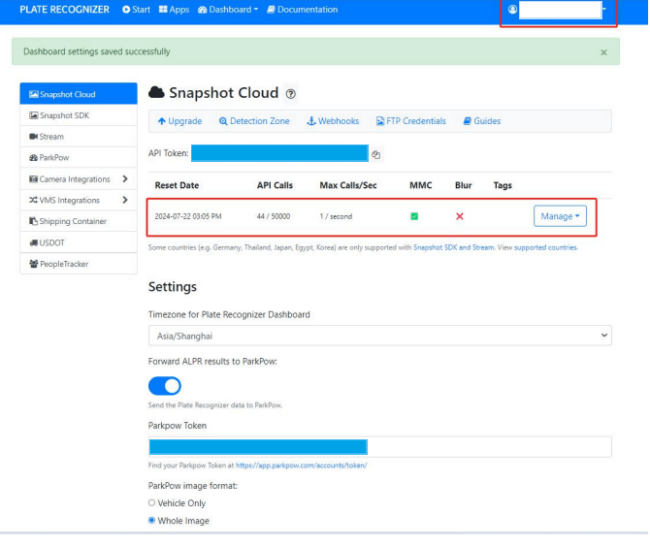Select Whole Image radio option

(x=152, y=521)
